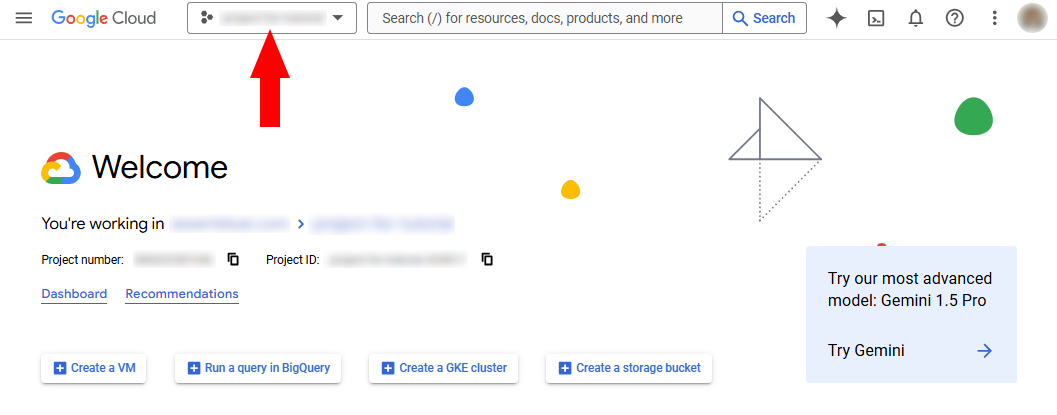
Task: Activate Cloud Shell terminal icon
Action: tap(876, 18)
